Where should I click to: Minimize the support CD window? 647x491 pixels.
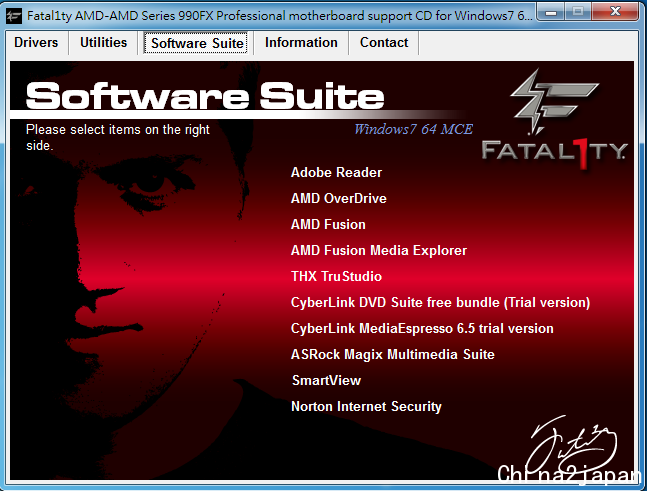pos(551,12)
